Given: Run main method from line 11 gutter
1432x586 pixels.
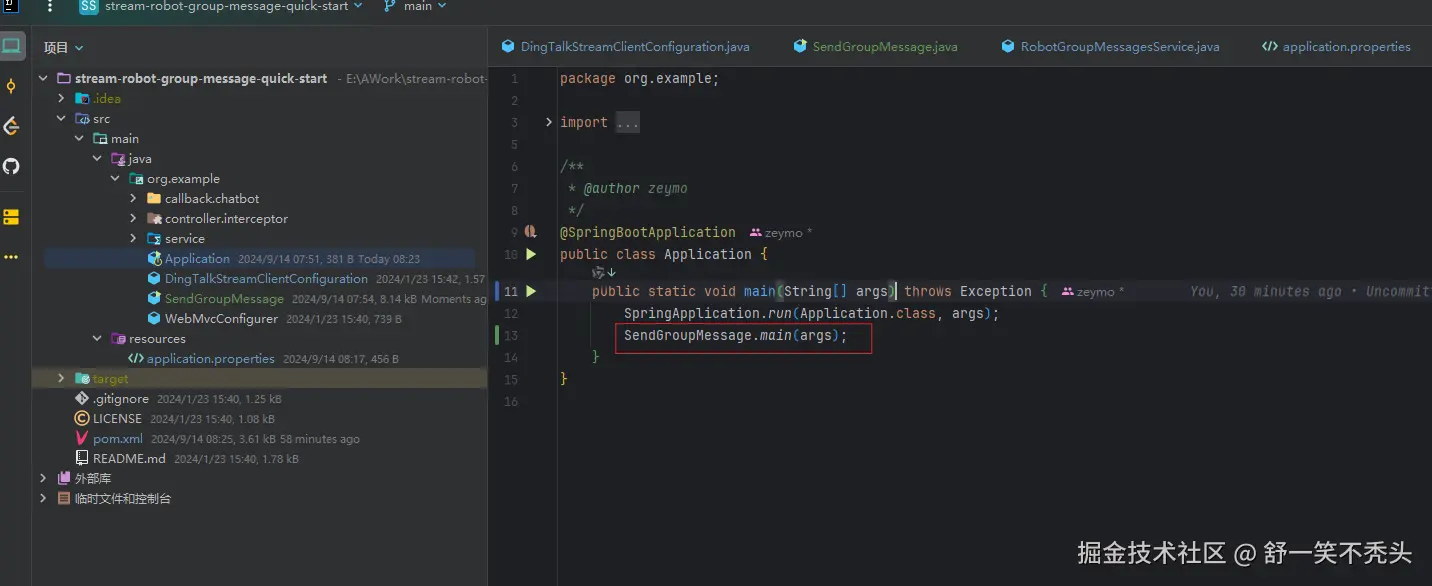Looking at the screenshot, I should point(531,291).
